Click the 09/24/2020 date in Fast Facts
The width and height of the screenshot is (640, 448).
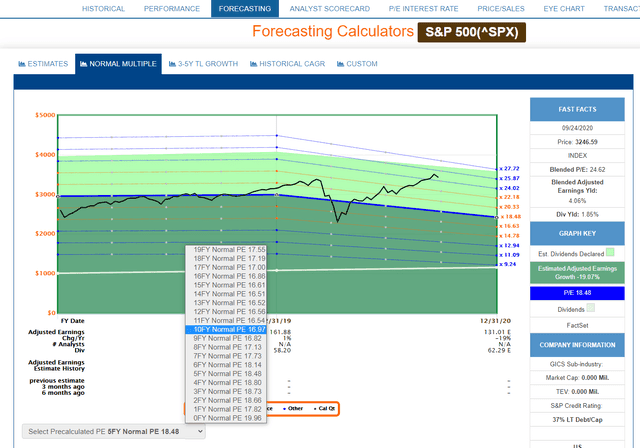point(577,128)
